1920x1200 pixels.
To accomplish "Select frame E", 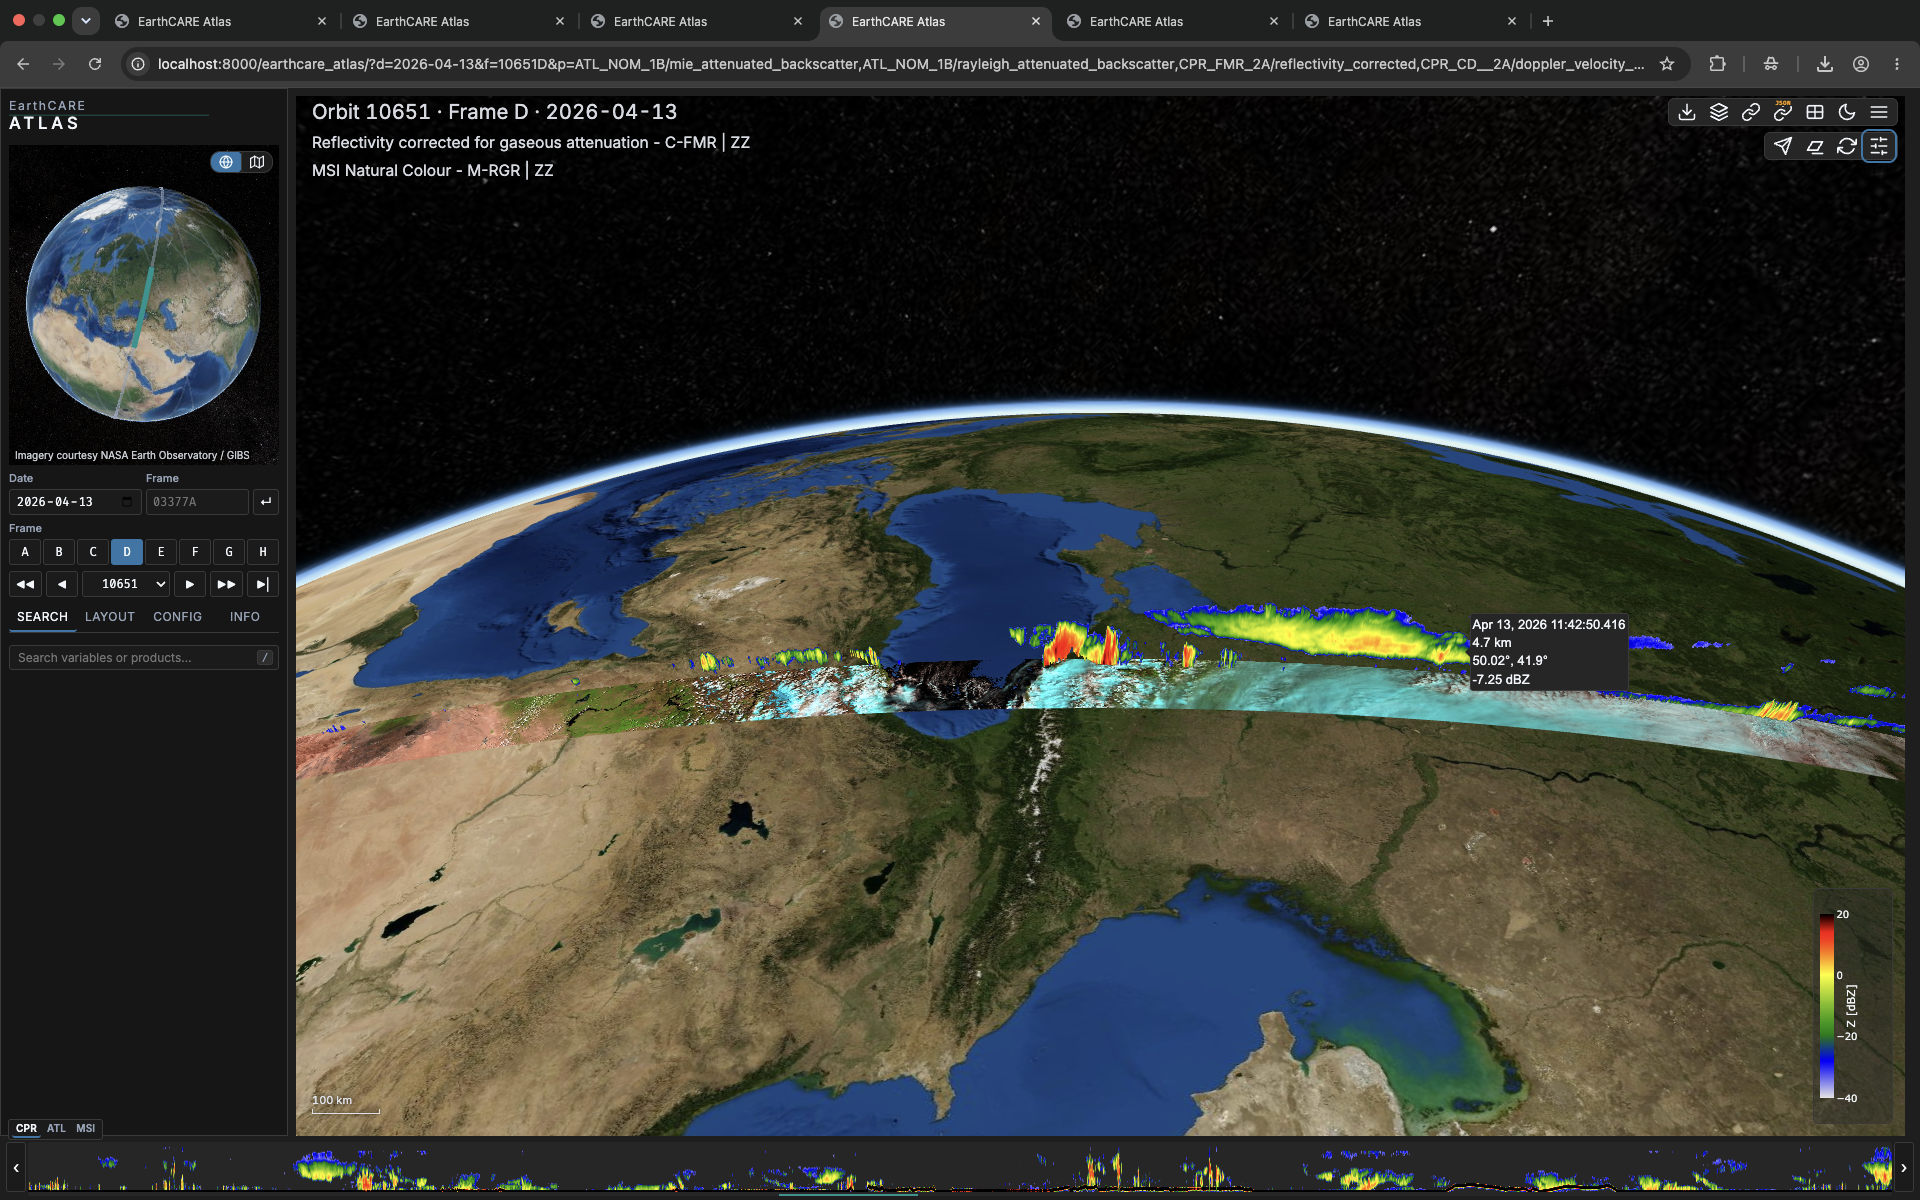I will pos(161,552).
